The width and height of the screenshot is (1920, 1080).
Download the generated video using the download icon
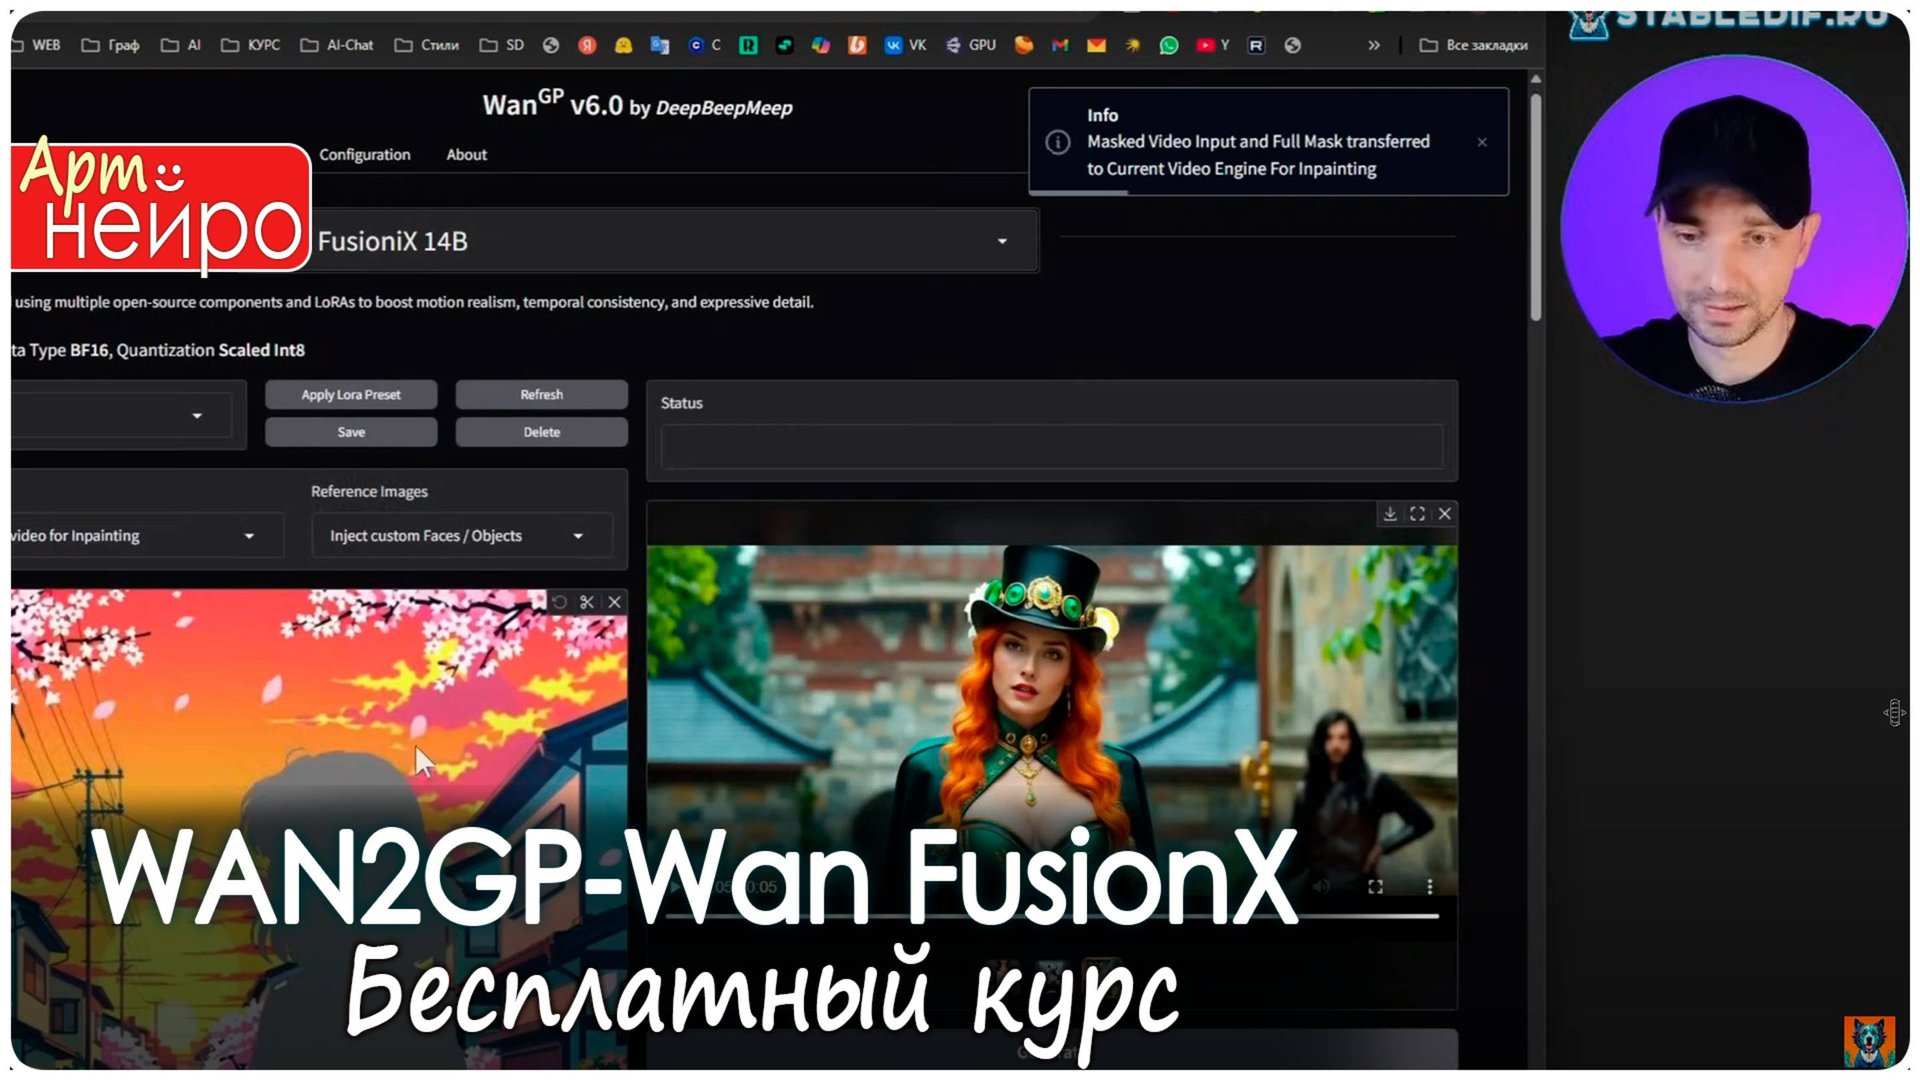click(1390, 514)
